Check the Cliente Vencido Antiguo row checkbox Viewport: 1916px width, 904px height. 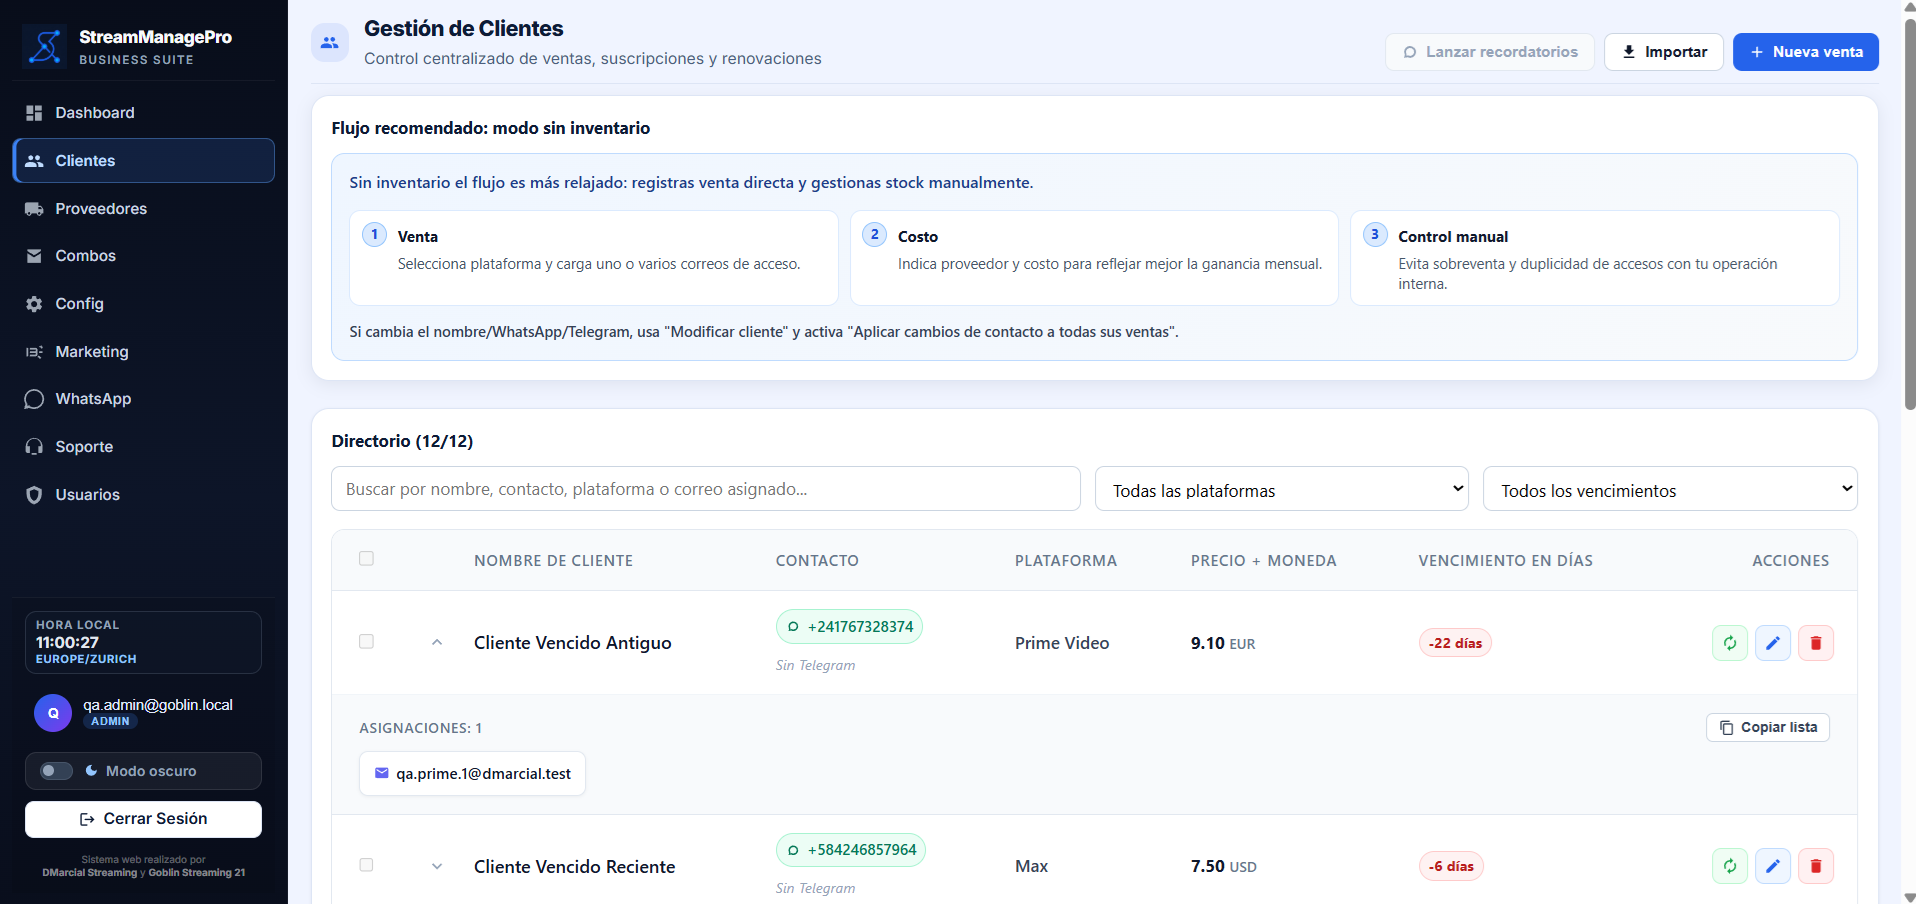tap(366, 642)
